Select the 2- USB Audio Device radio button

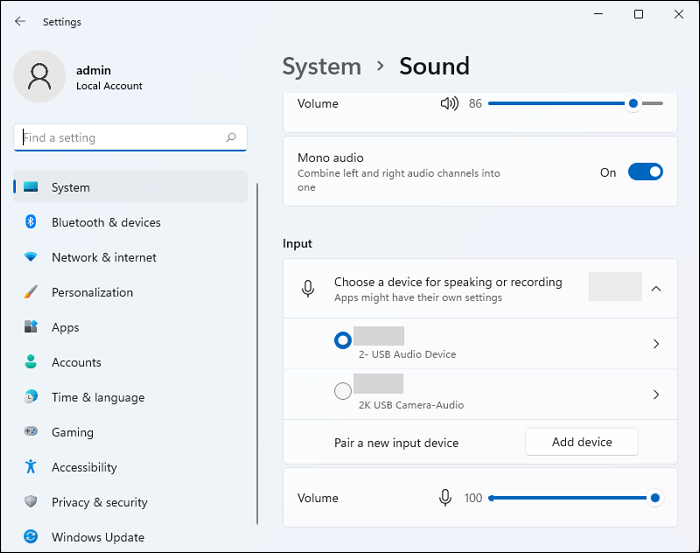(x=343, y=341)
